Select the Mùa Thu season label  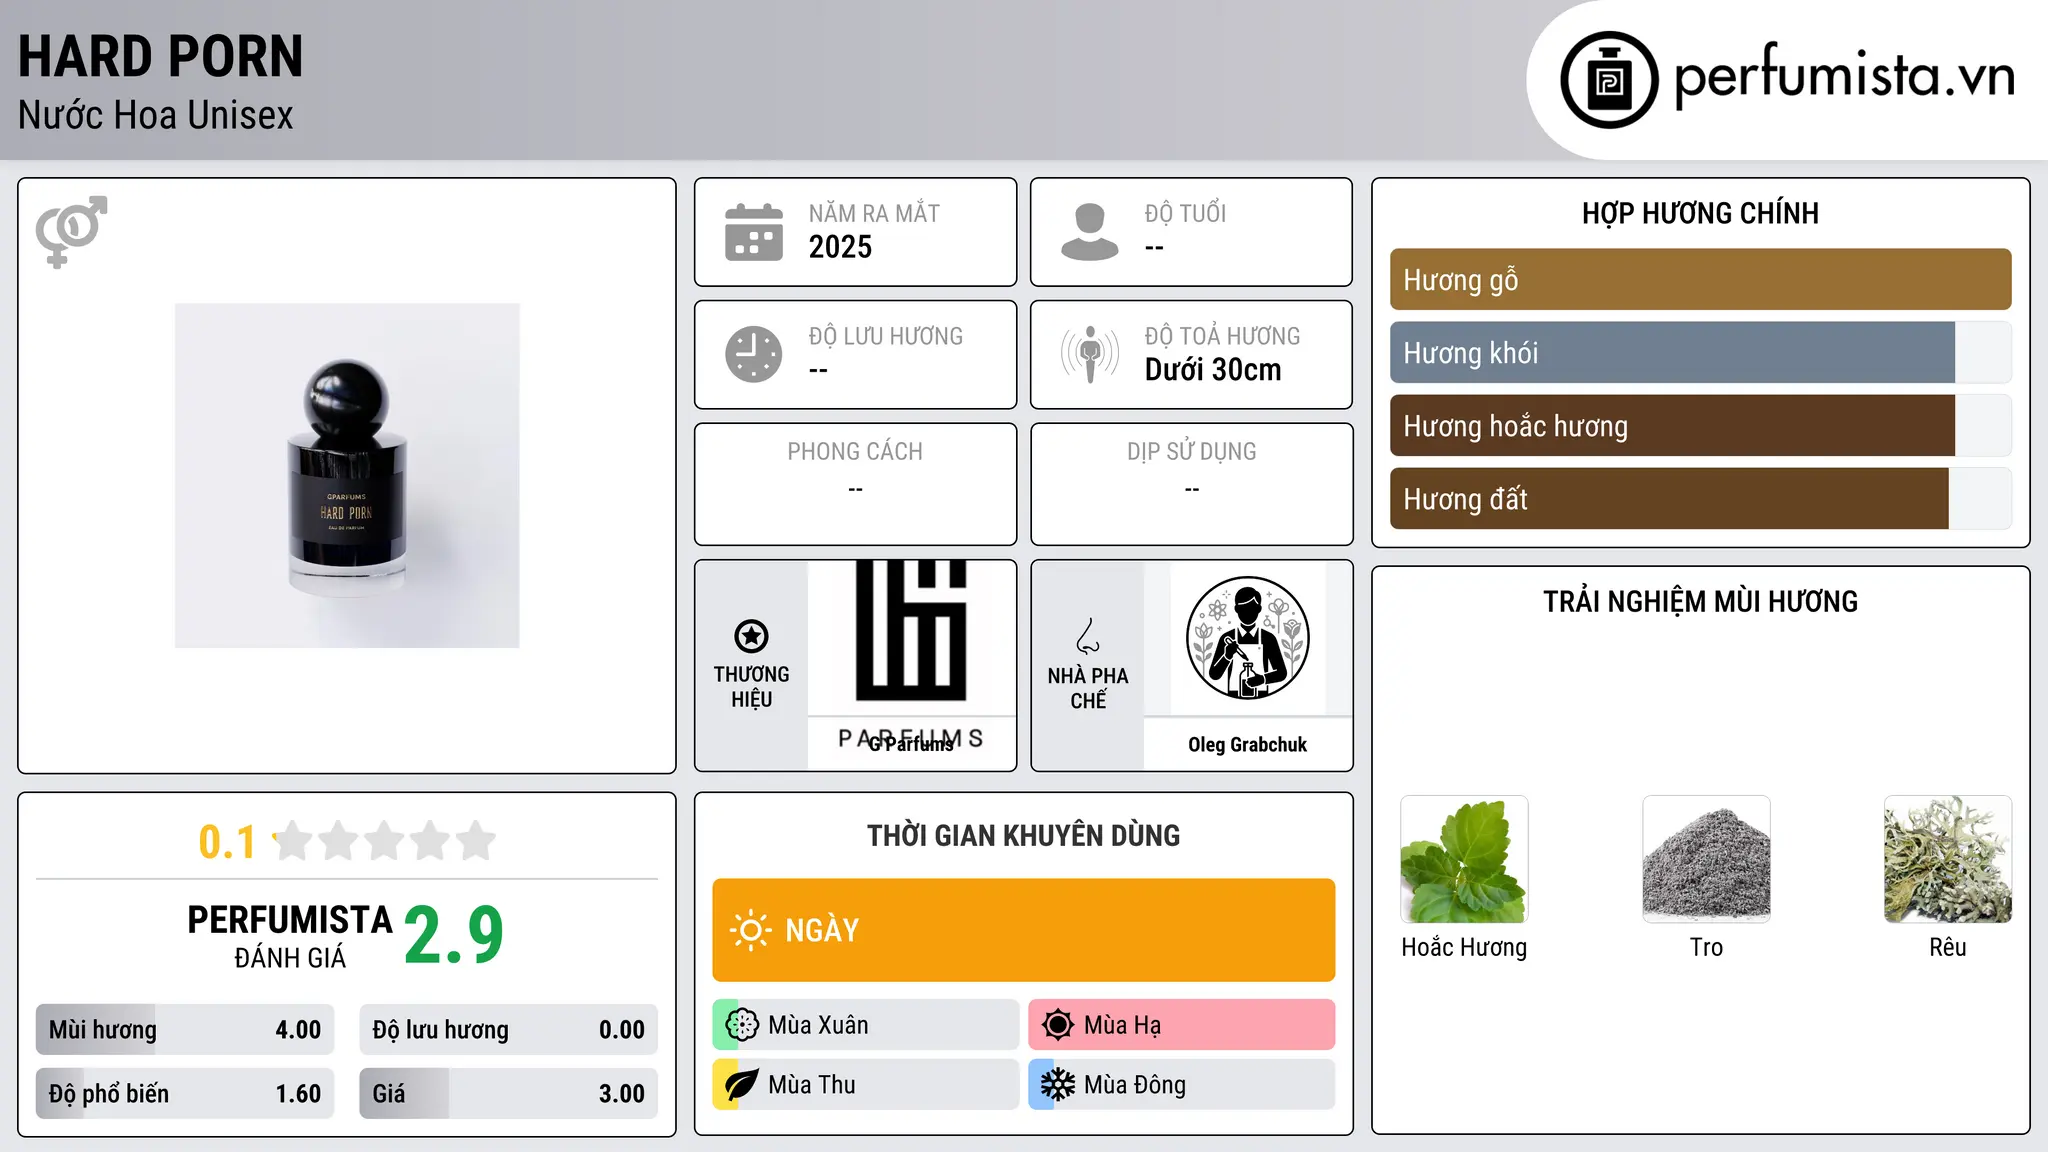coord(812,1085)
